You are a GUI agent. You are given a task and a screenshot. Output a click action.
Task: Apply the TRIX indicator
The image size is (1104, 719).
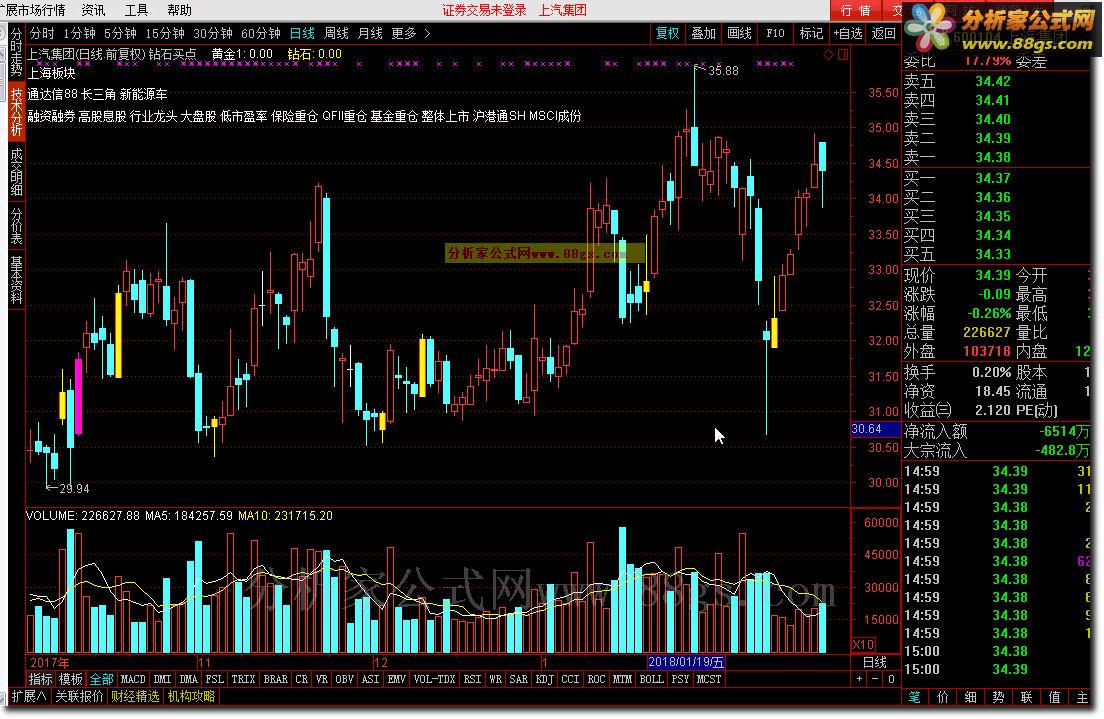pyautogui.click(x=243, y=679)
